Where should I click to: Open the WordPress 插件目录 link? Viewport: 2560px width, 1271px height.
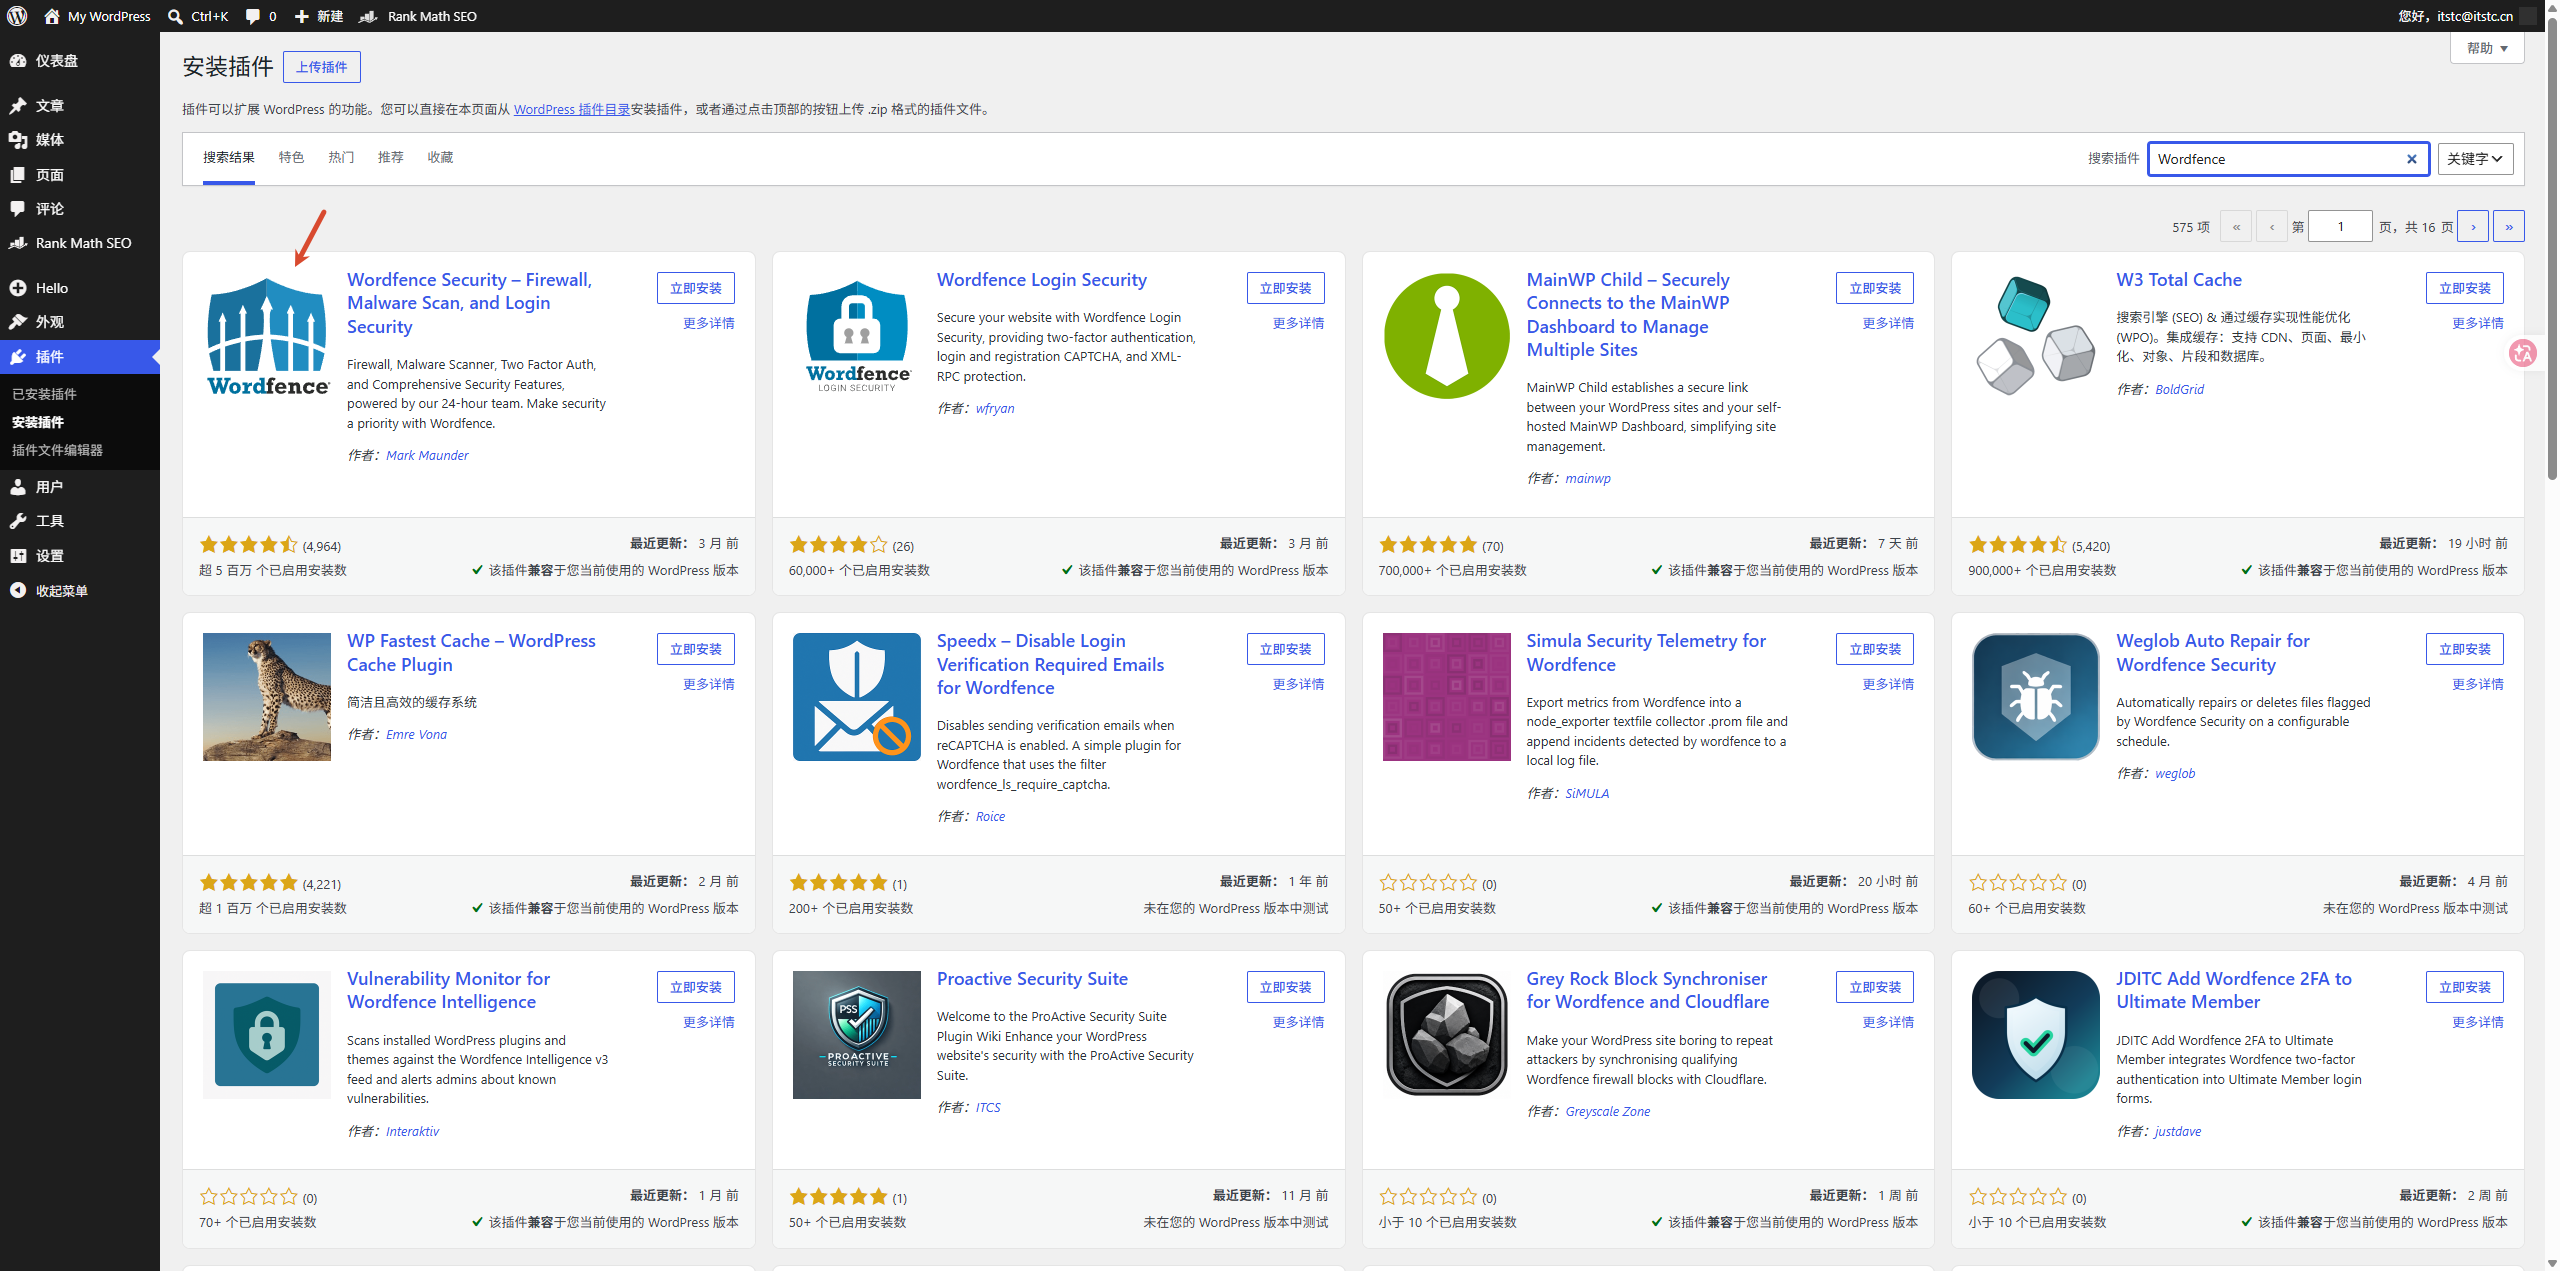coord(572,110)
